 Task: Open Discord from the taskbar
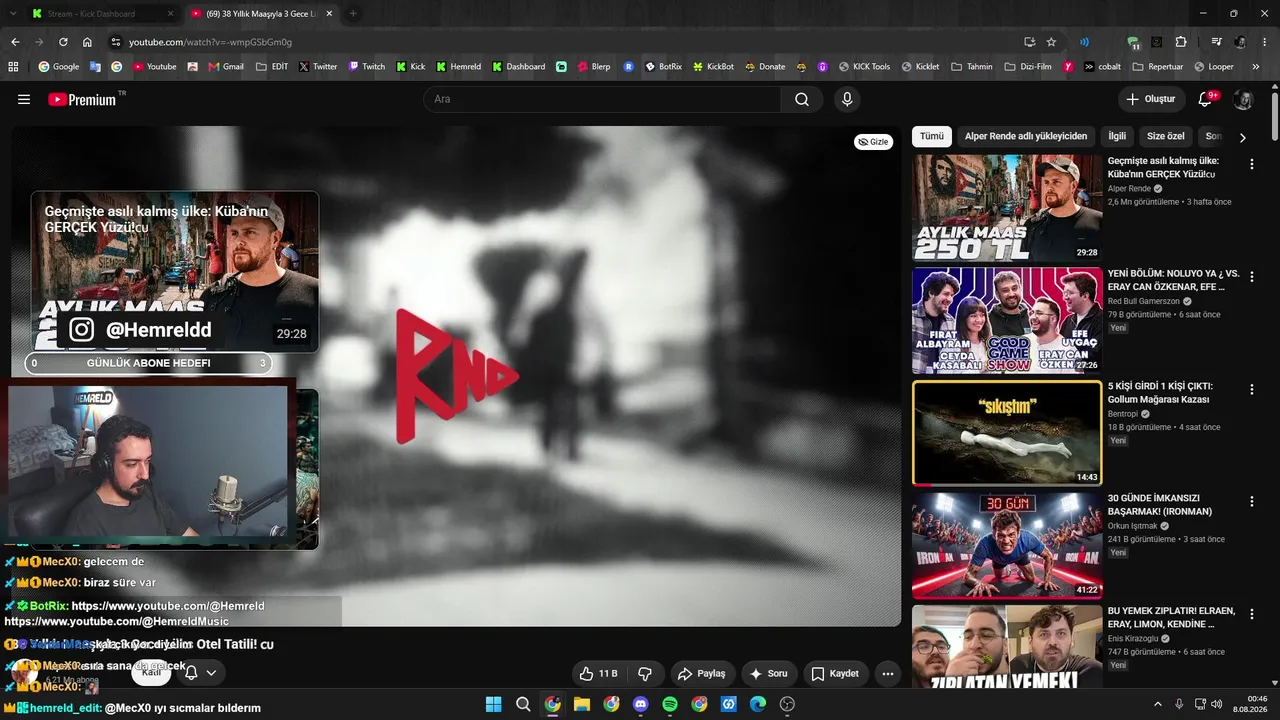tap(641, 704)
